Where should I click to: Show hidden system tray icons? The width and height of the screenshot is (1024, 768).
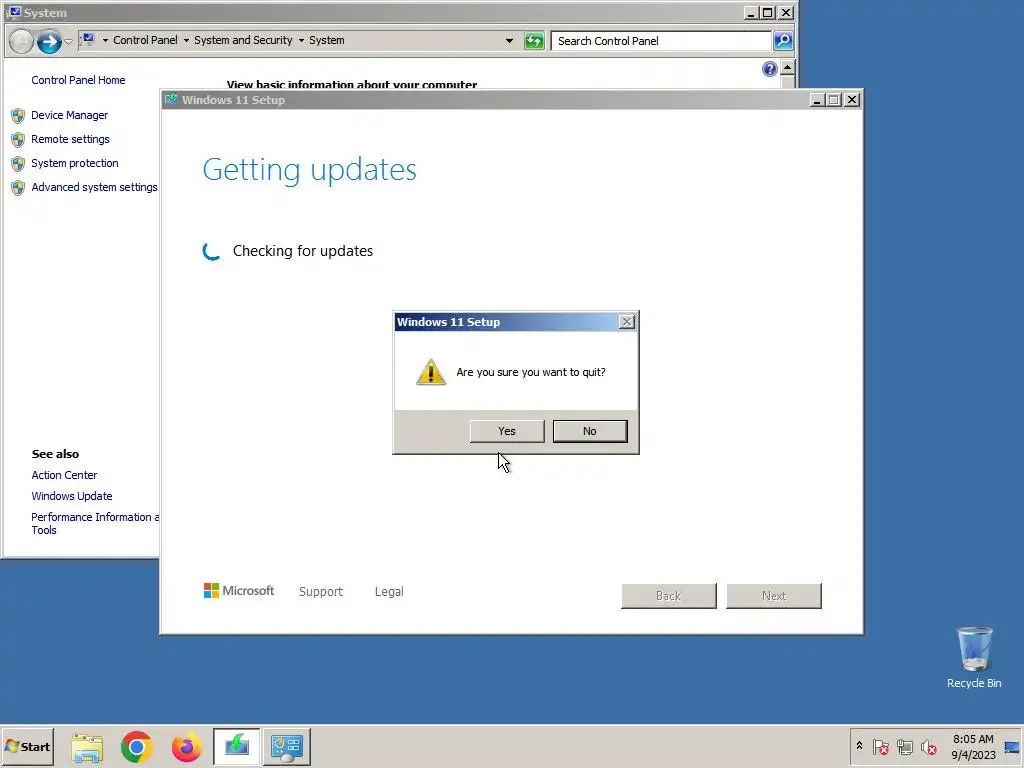point(859,746)
